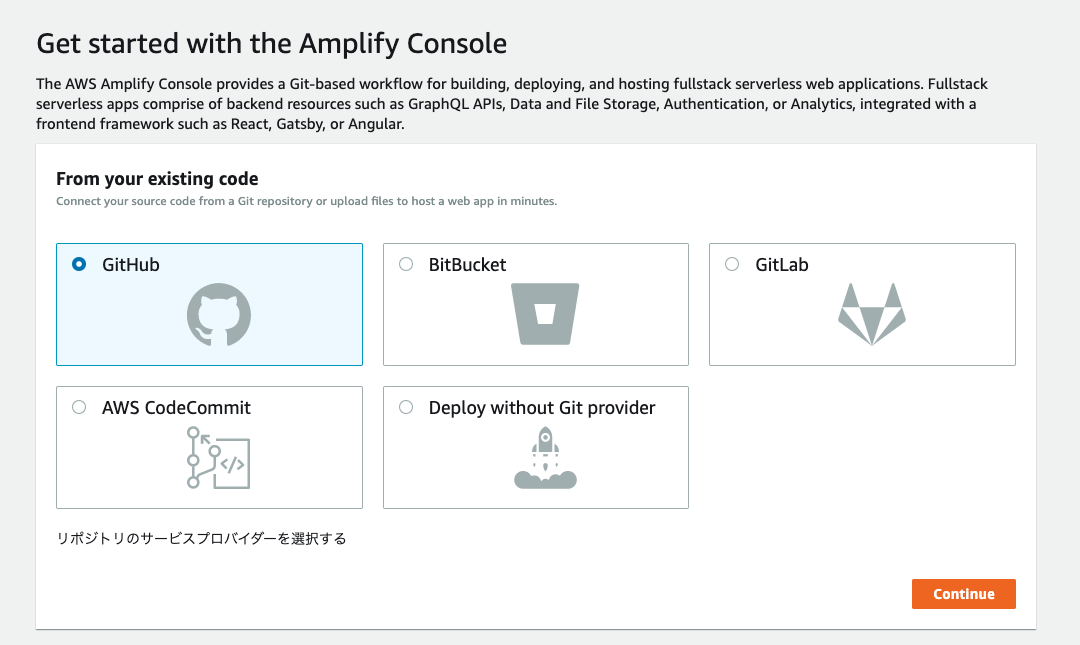Viewport: 1080px width, 645px height.
Task: Click the GitLab label text
Action: pyautogui.click(x=782, y=265)
